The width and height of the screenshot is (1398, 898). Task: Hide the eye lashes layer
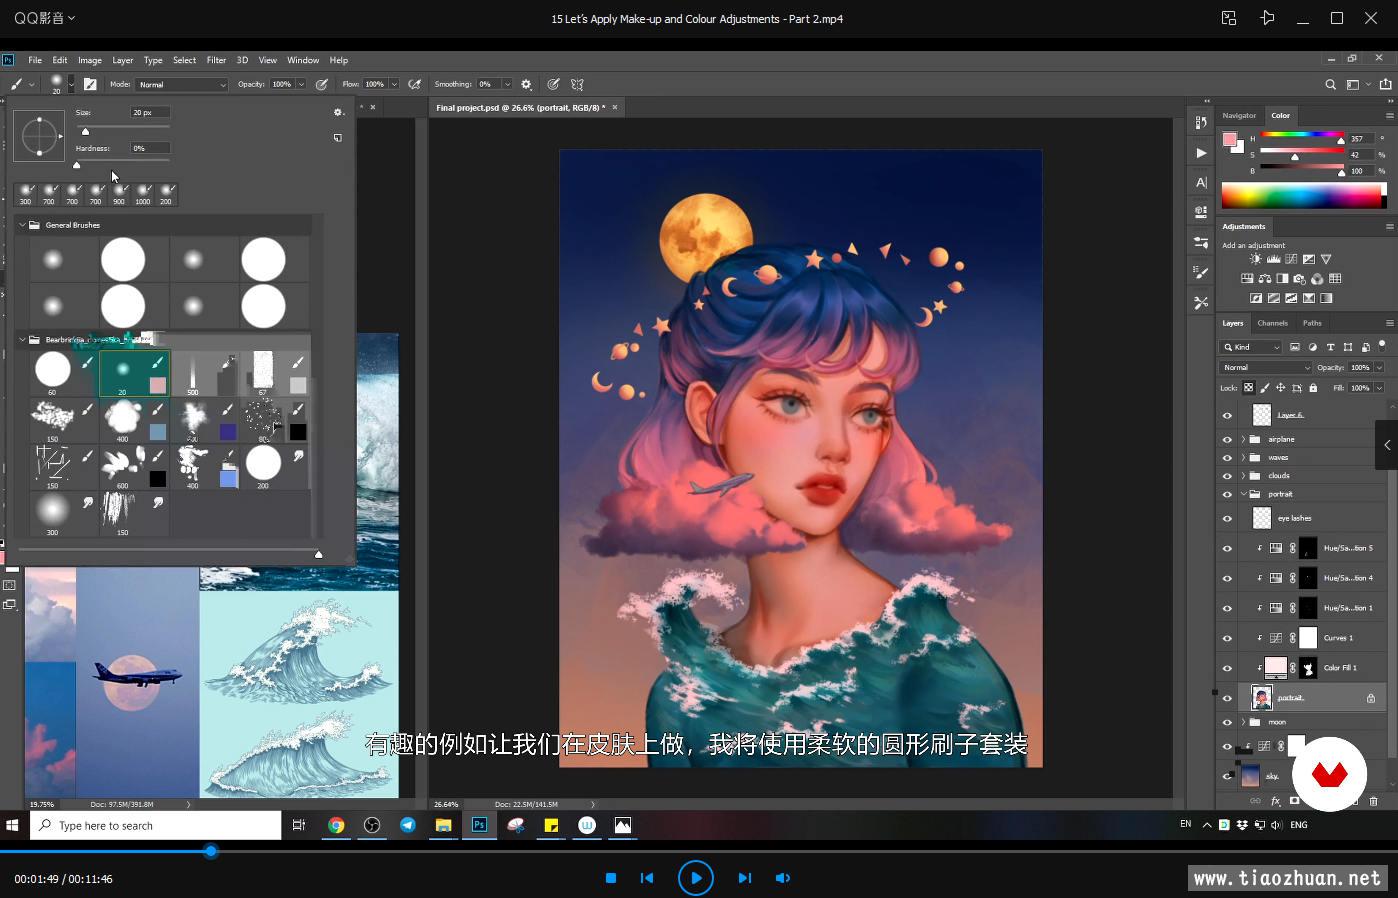tap(1227, 518)
